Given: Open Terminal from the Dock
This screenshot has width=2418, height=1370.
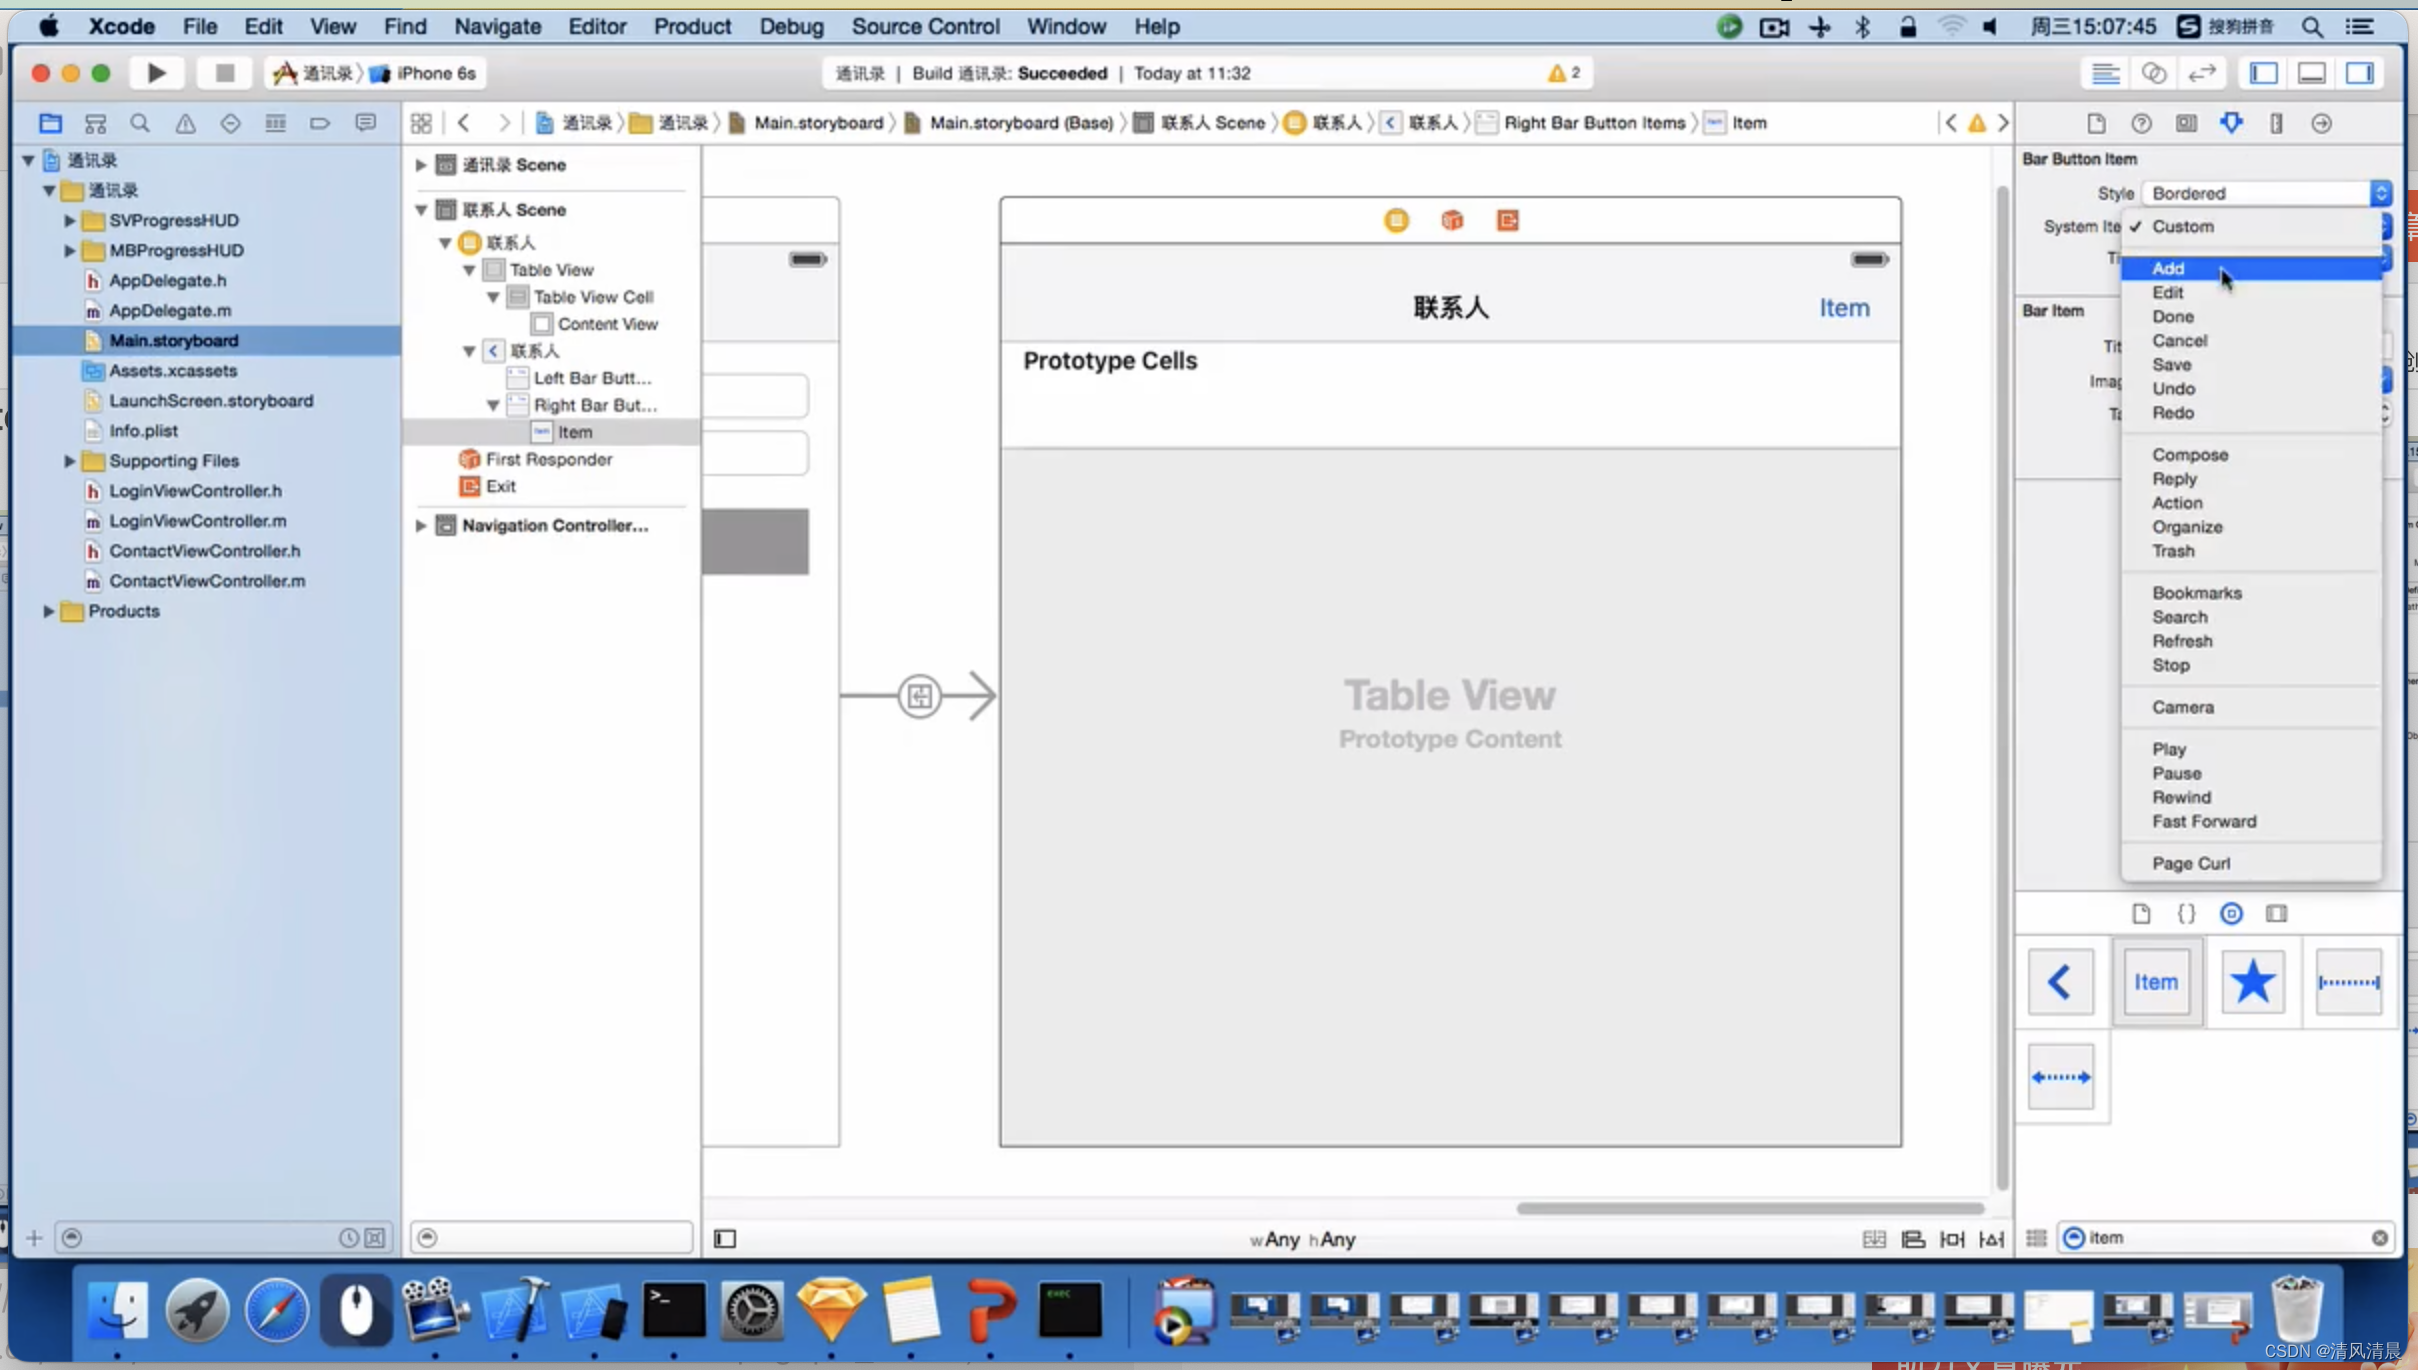Looking at the screenshot, I should (x=673, y=1310).
